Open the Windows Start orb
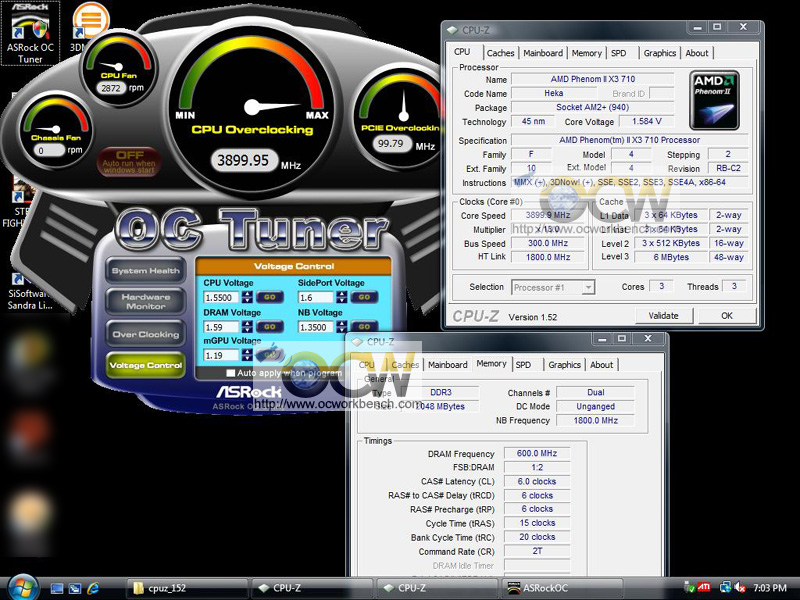The width and height of the screenshot is (800, 600). point(22,587)
